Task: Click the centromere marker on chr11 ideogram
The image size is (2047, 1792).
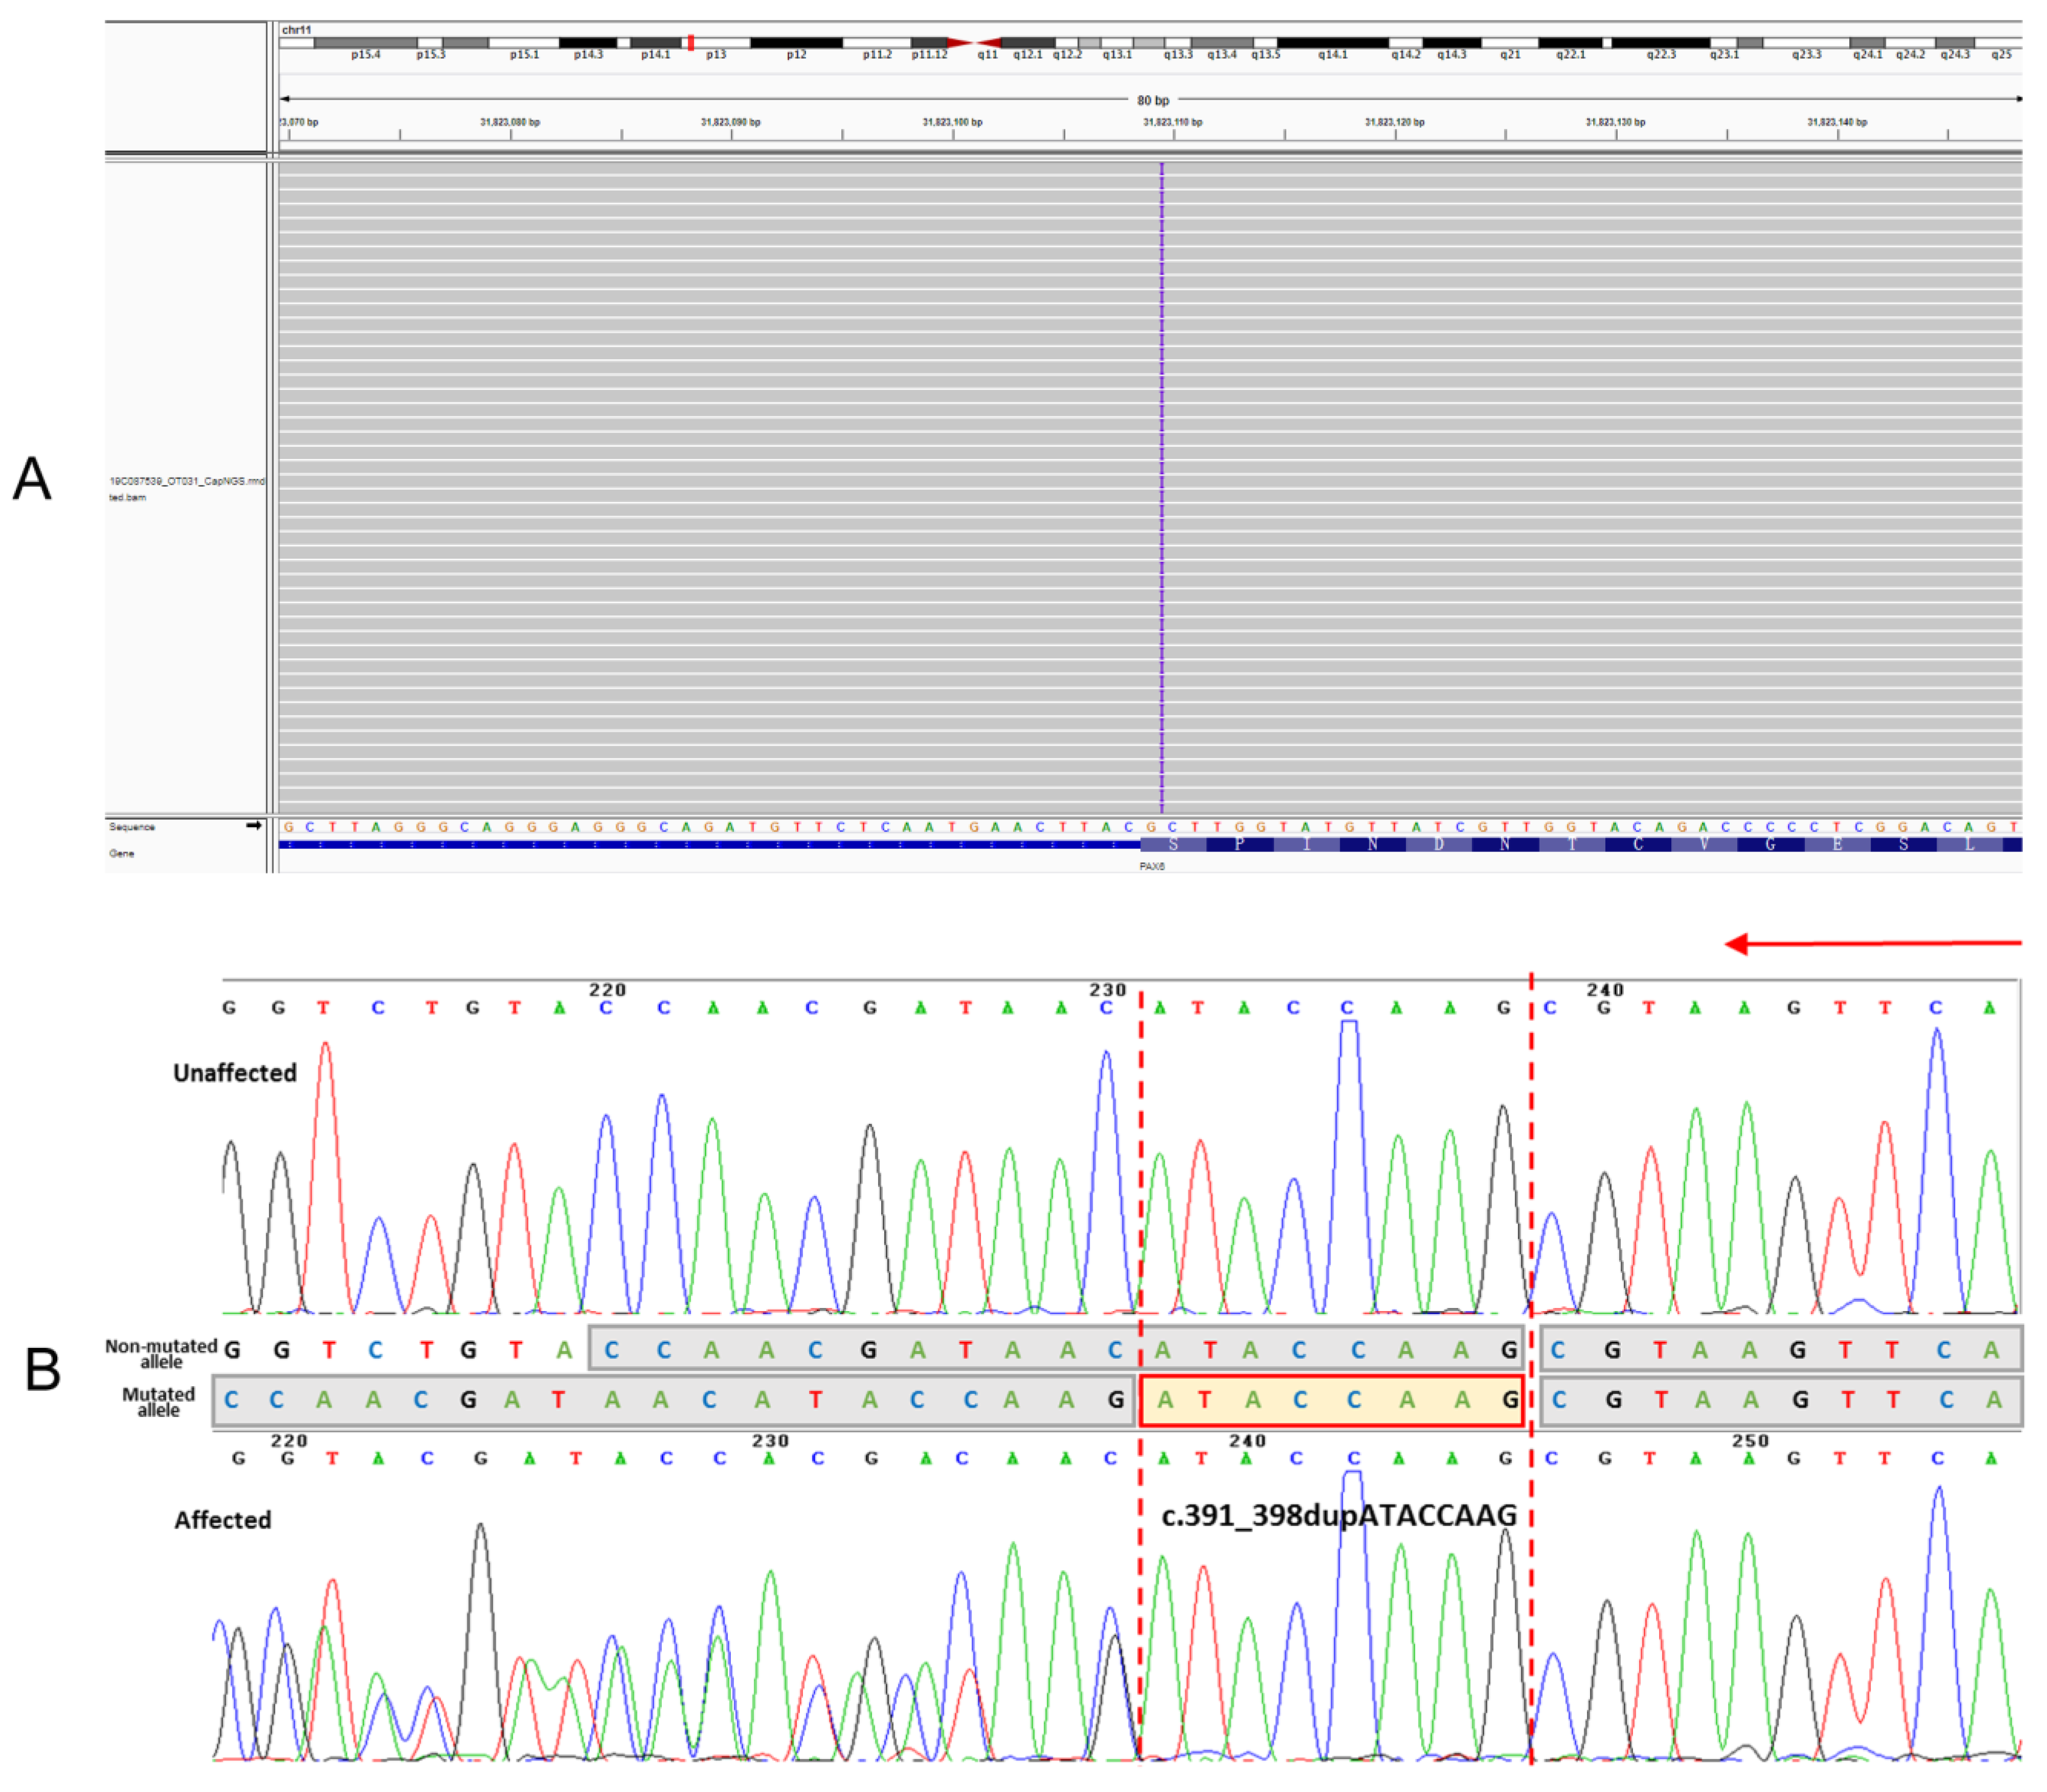Action: (x=974, y=42)
